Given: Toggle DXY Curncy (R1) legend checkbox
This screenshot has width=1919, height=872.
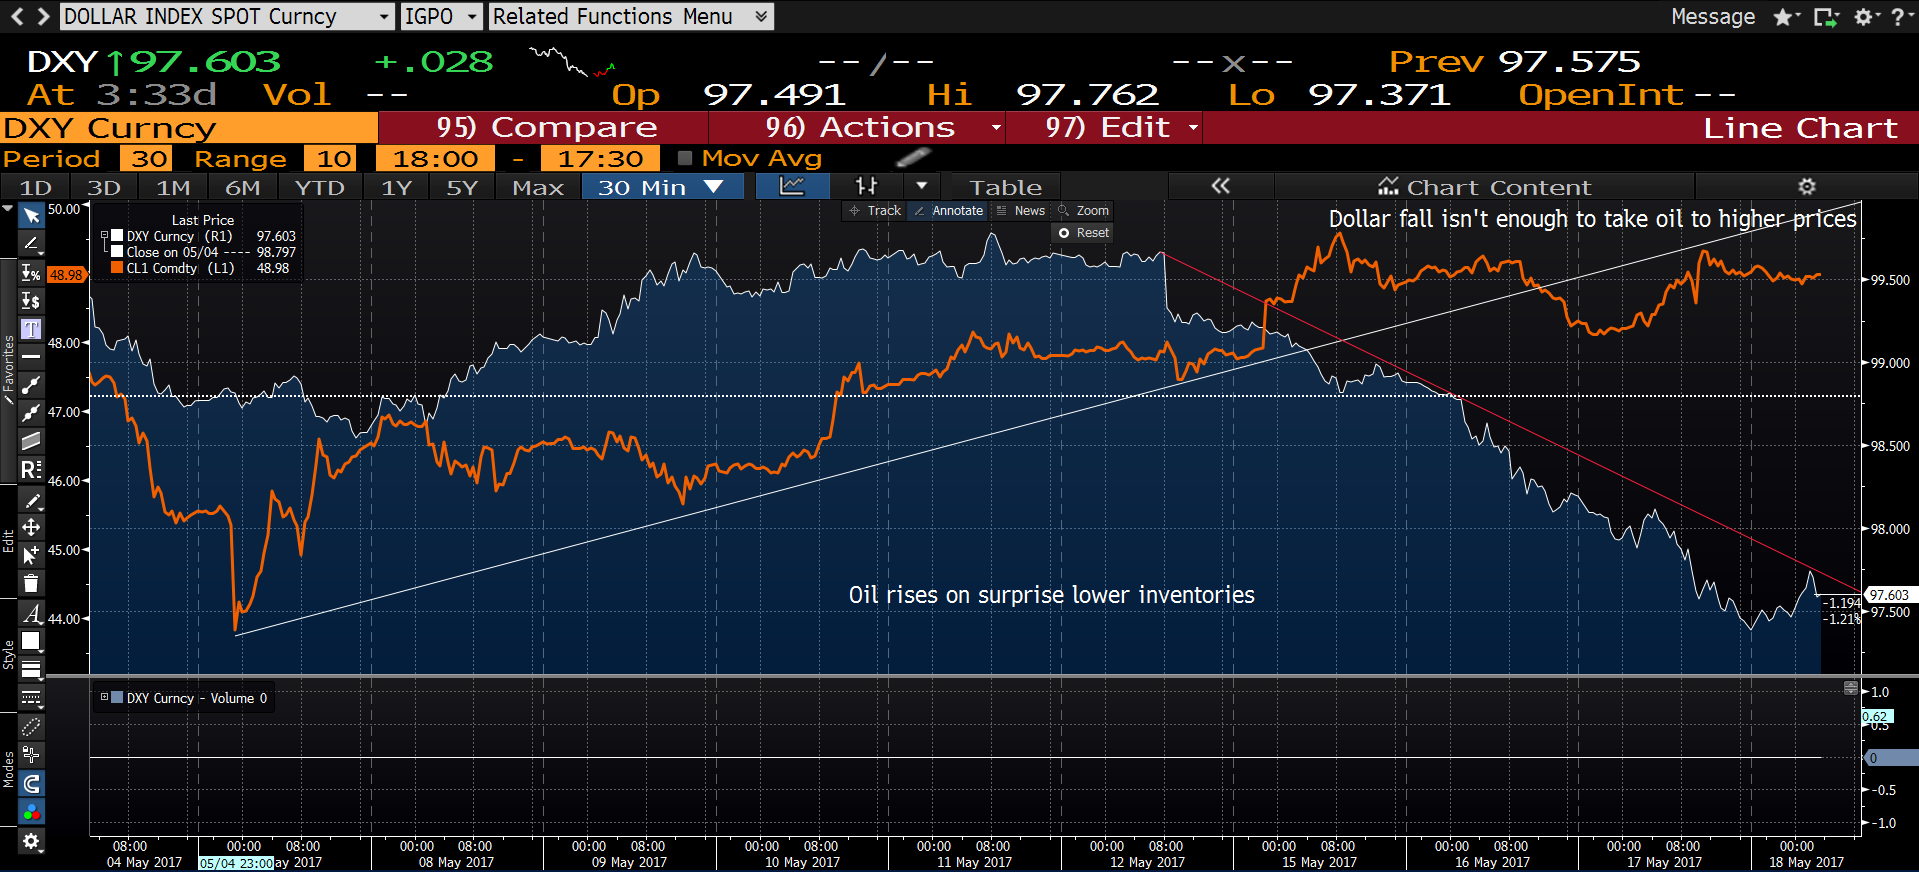Looking at the screenshot, I should 117,236.
